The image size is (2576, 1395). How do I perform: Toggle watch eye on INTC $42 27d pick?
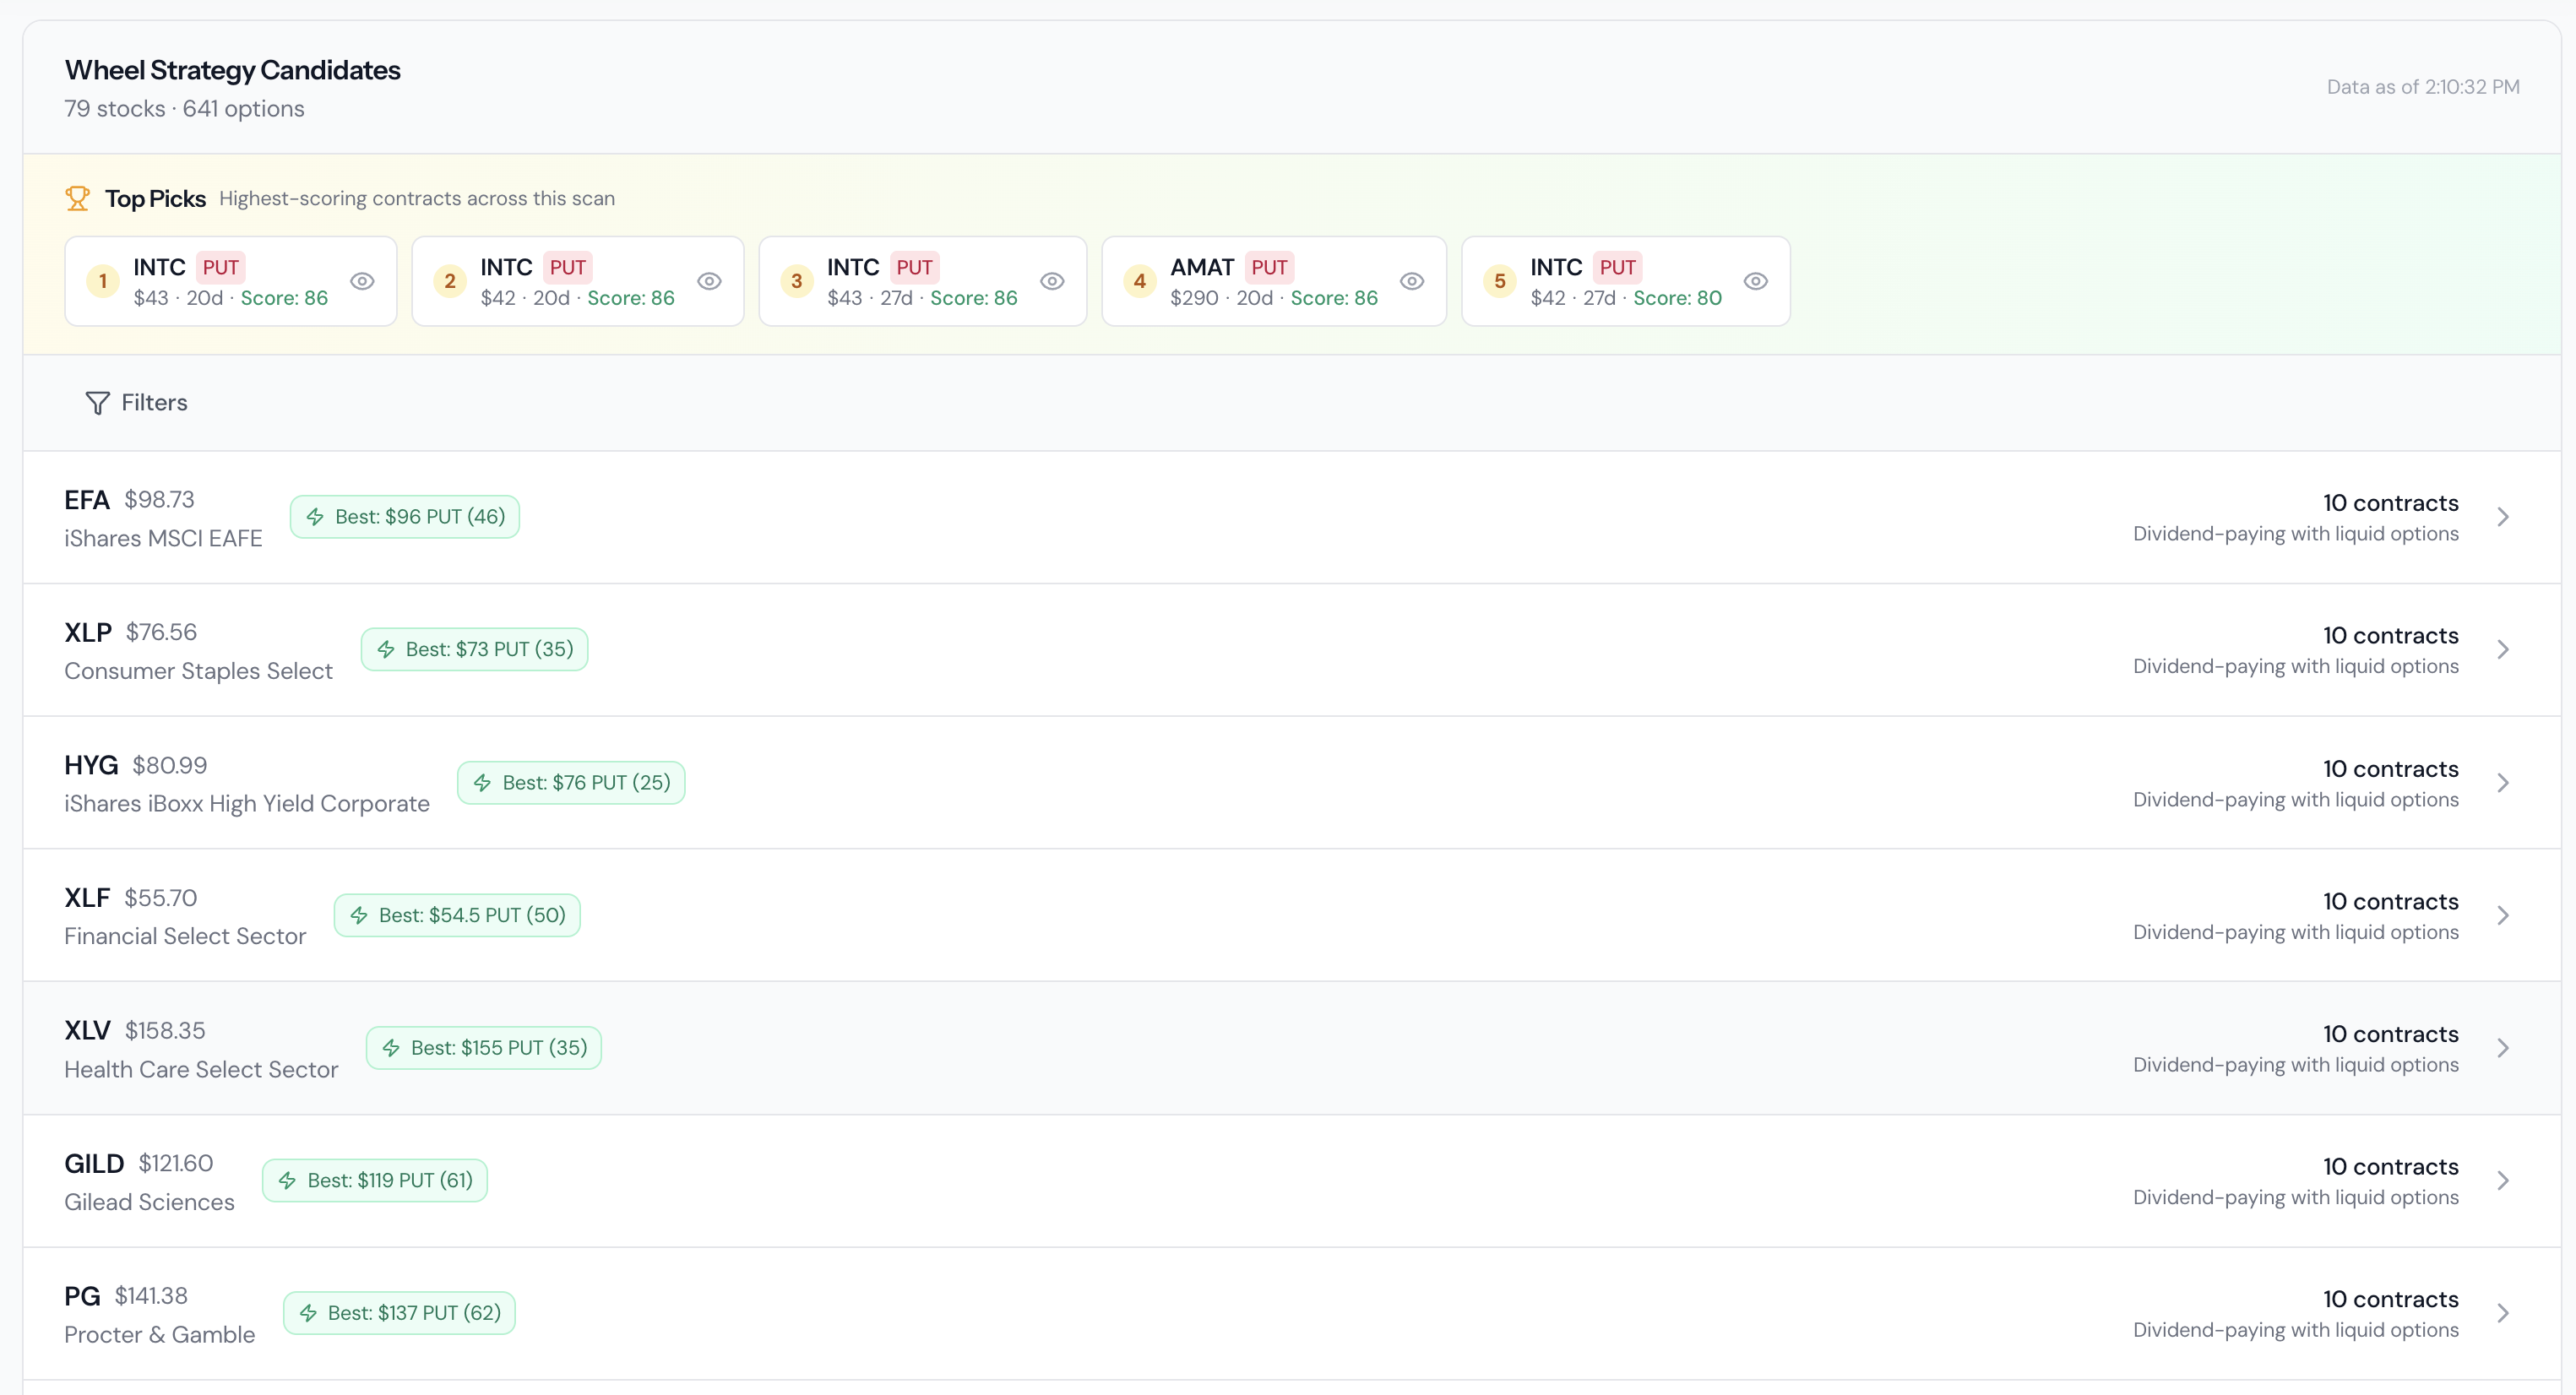click(1755, 281)
